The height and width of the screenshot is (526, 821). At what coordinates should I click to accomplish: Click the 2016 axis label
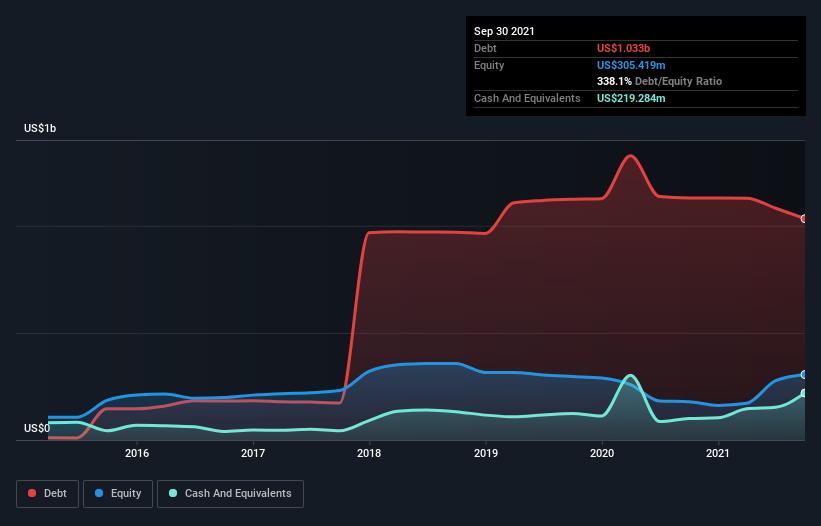pos(137,453)
